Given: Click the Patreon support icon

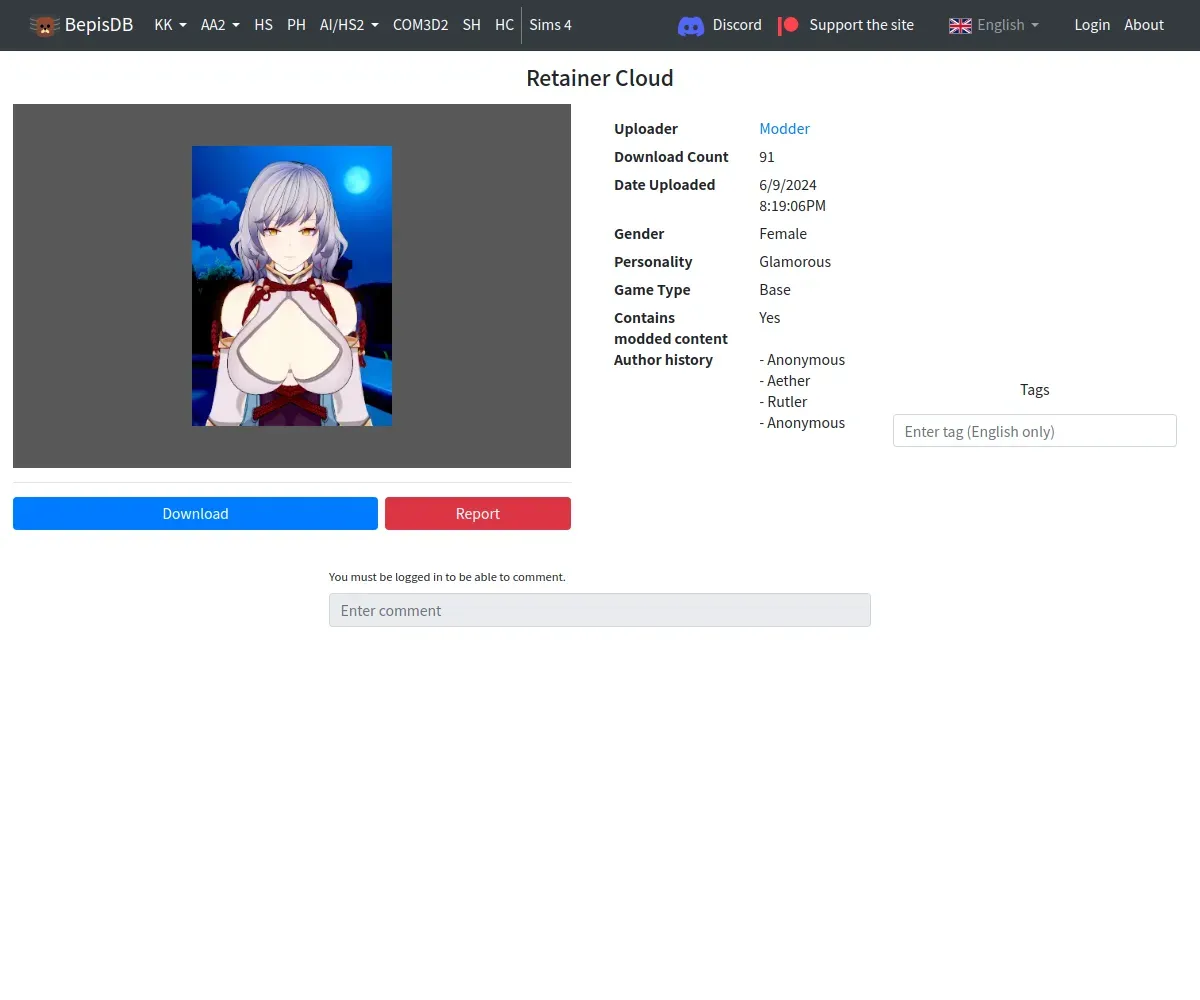Looking at the screenshot, I should point(789,25).
